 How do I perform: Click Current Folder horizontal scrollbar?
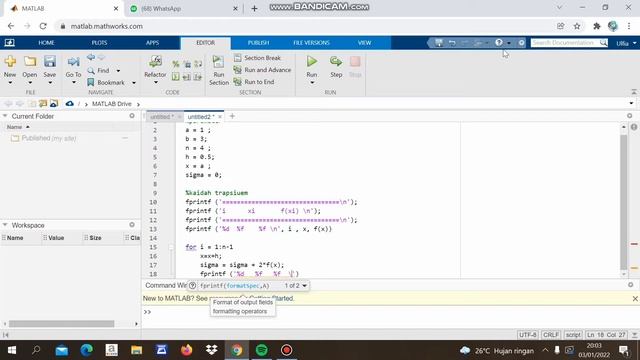[61, 324]
